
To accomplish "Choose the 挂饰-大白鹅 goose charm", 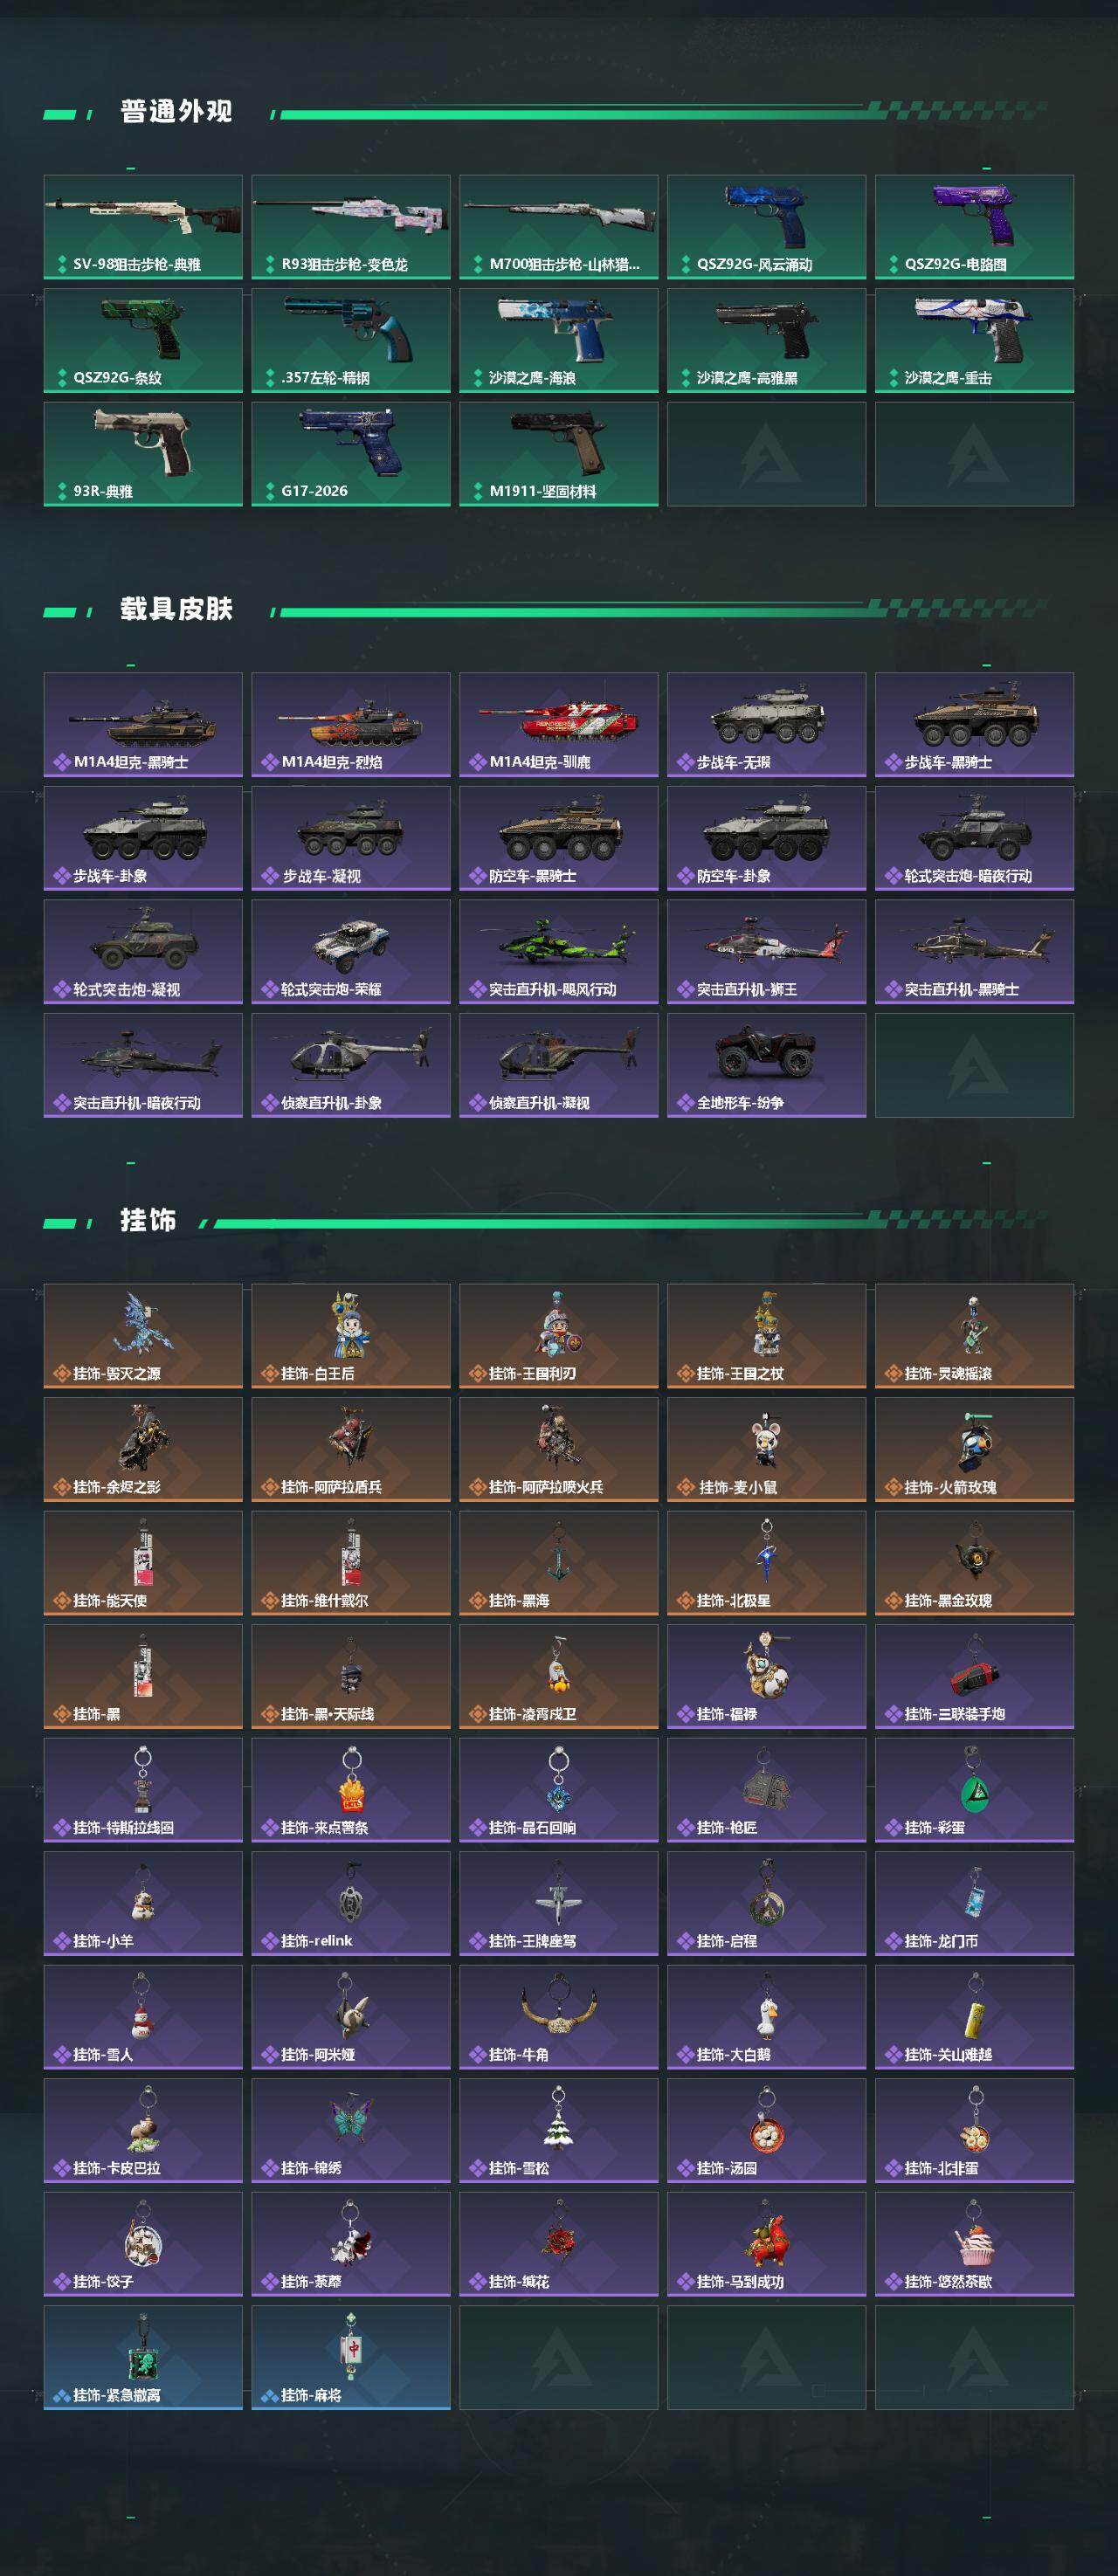I will [767, 2017].
